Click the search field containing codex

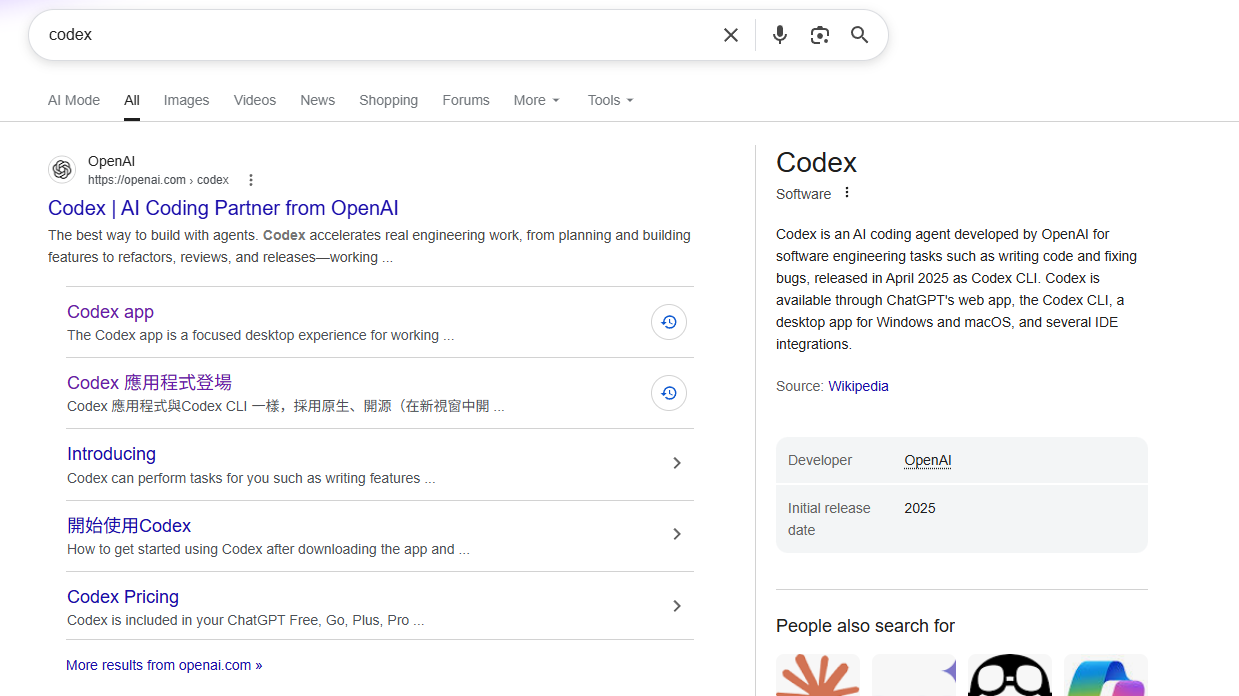[x=380, y=35]
